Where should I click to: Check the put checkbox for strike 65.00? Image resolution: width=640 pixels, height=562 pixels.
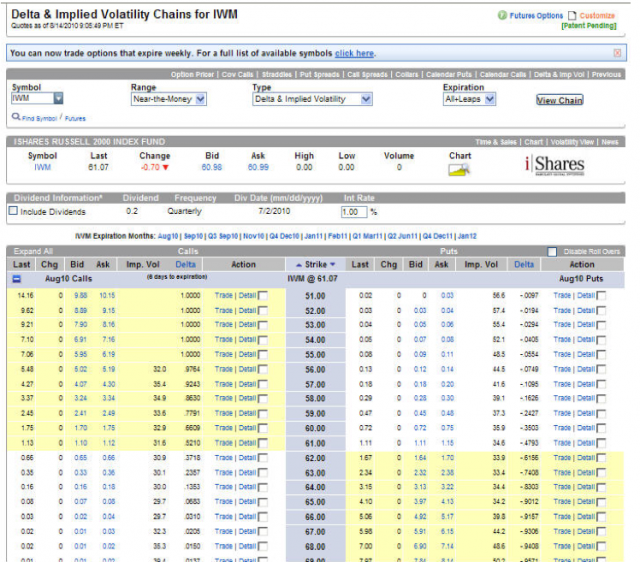(x=601, y=502)
